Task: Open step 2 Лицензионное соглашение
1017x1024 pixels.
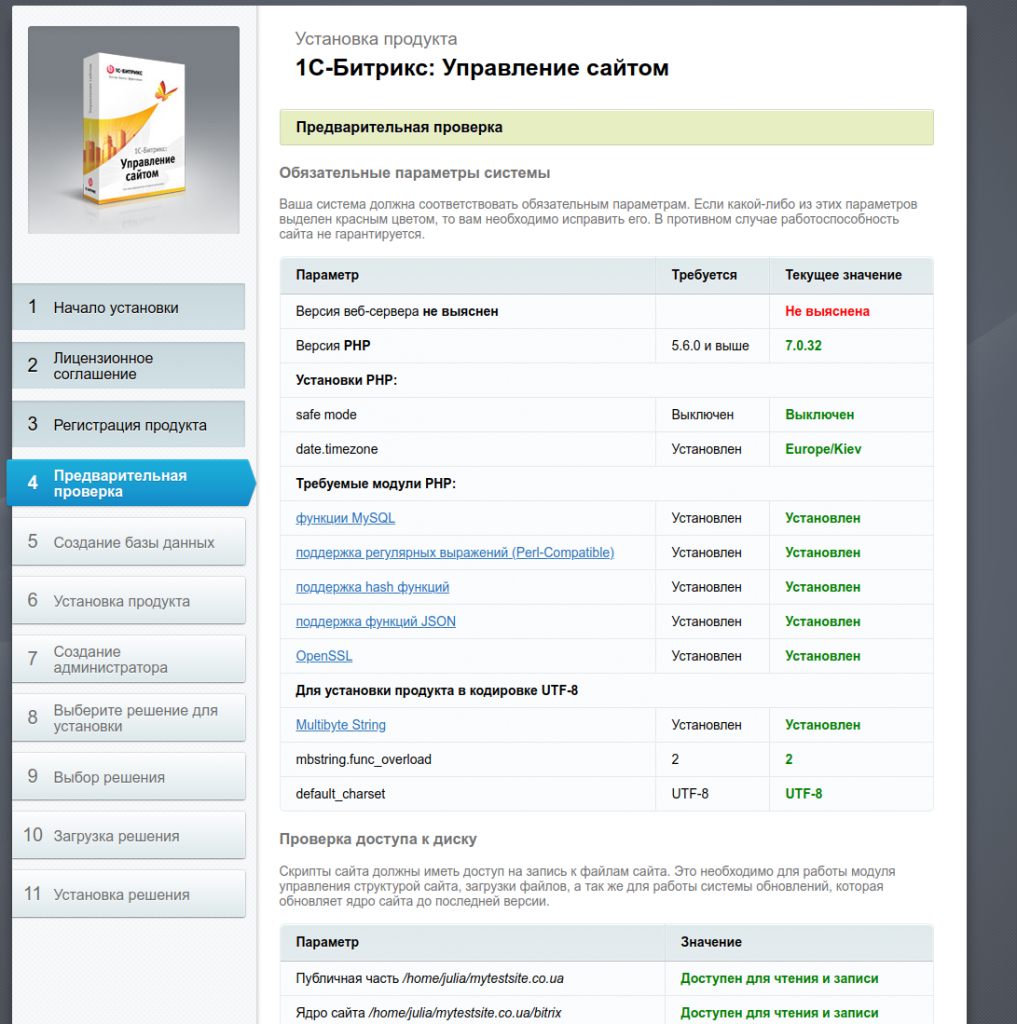Action: coord(129,366)
